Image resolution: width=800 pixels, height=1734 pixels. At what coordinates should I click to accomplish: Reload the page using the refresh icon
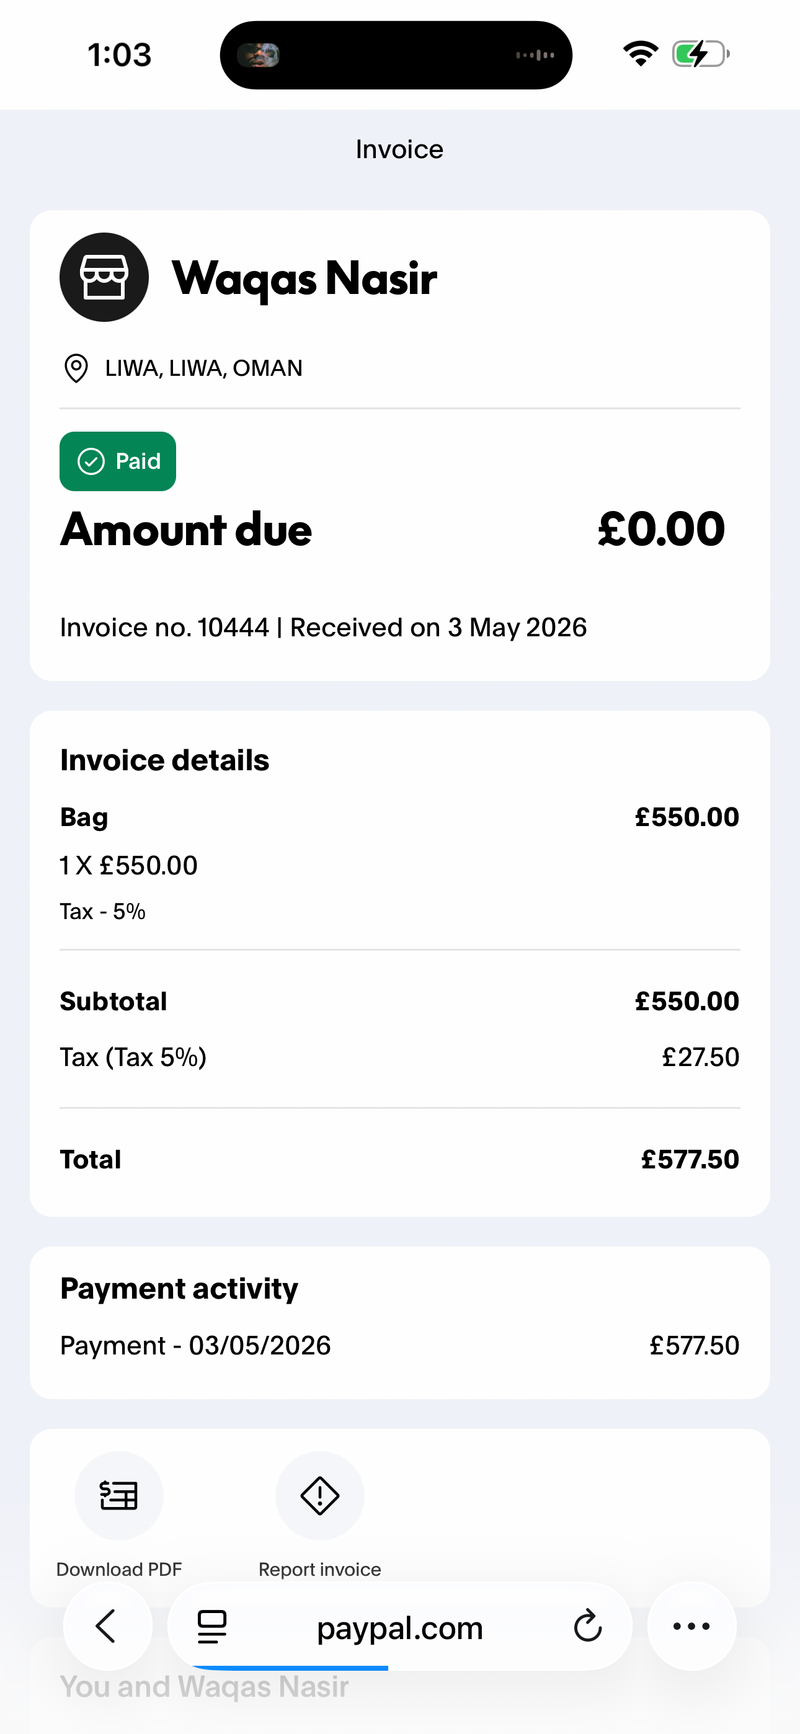[x=588, y=1627]
